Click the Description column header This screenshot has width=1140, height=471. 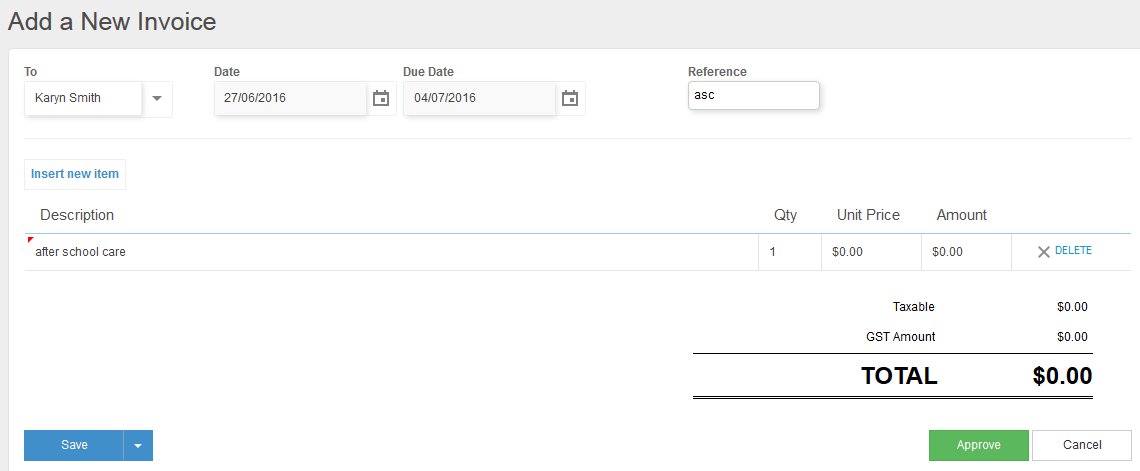tap(77, 215)
